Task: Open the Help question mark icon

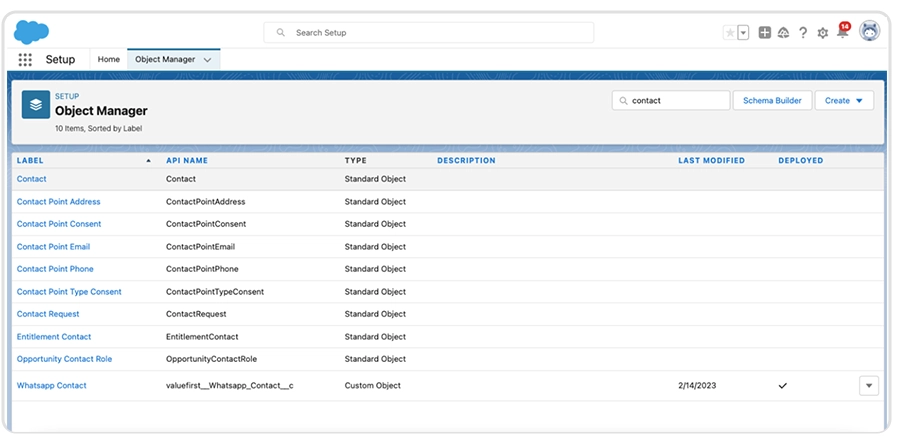Action: point(803,33)
